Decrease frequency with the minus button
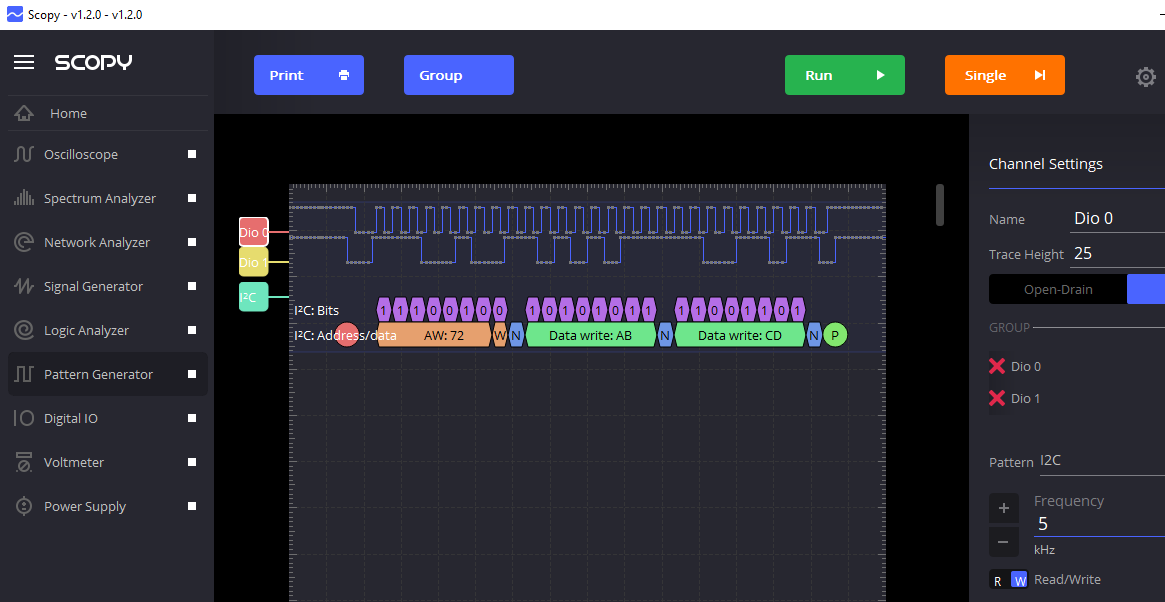The height and width of the screenshot is (602, 1165). tap(1004, 542)
